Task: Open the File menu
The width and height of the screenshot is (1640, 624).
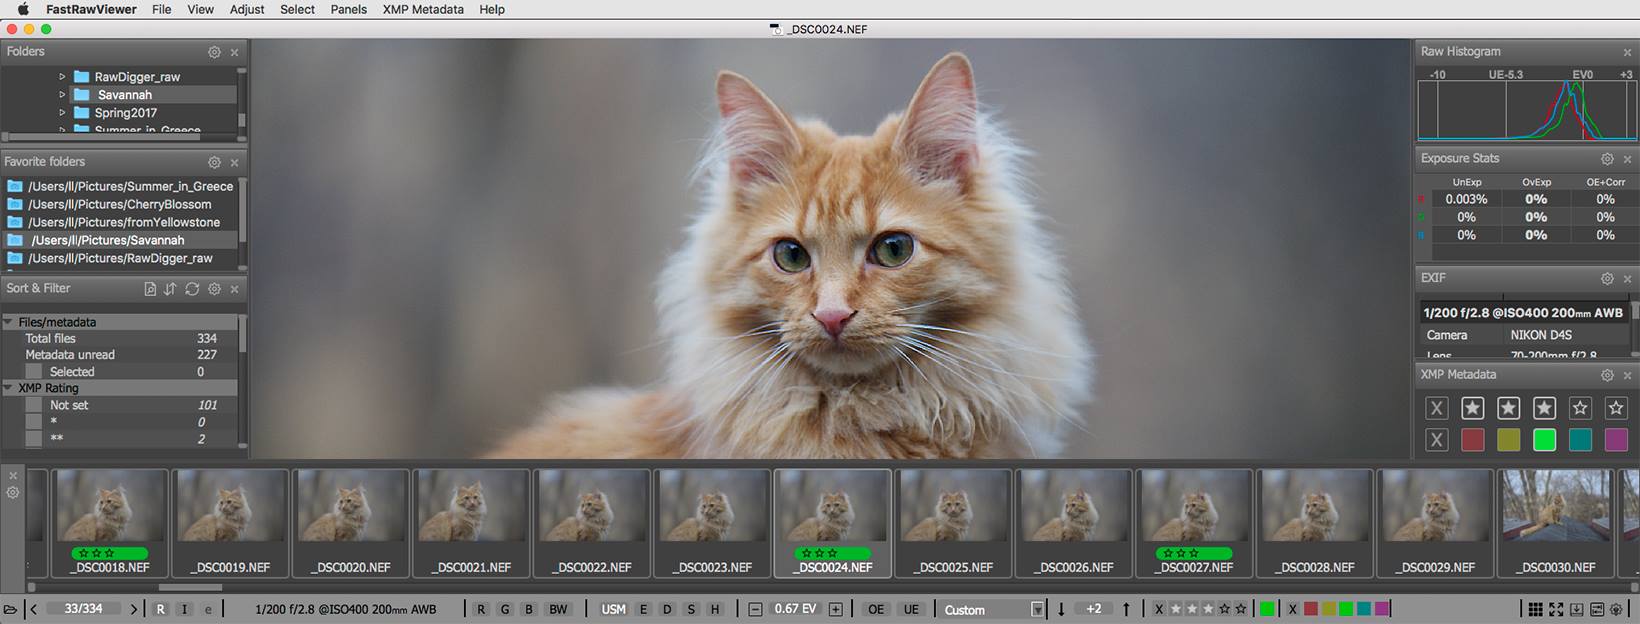Action: [161, 9]
